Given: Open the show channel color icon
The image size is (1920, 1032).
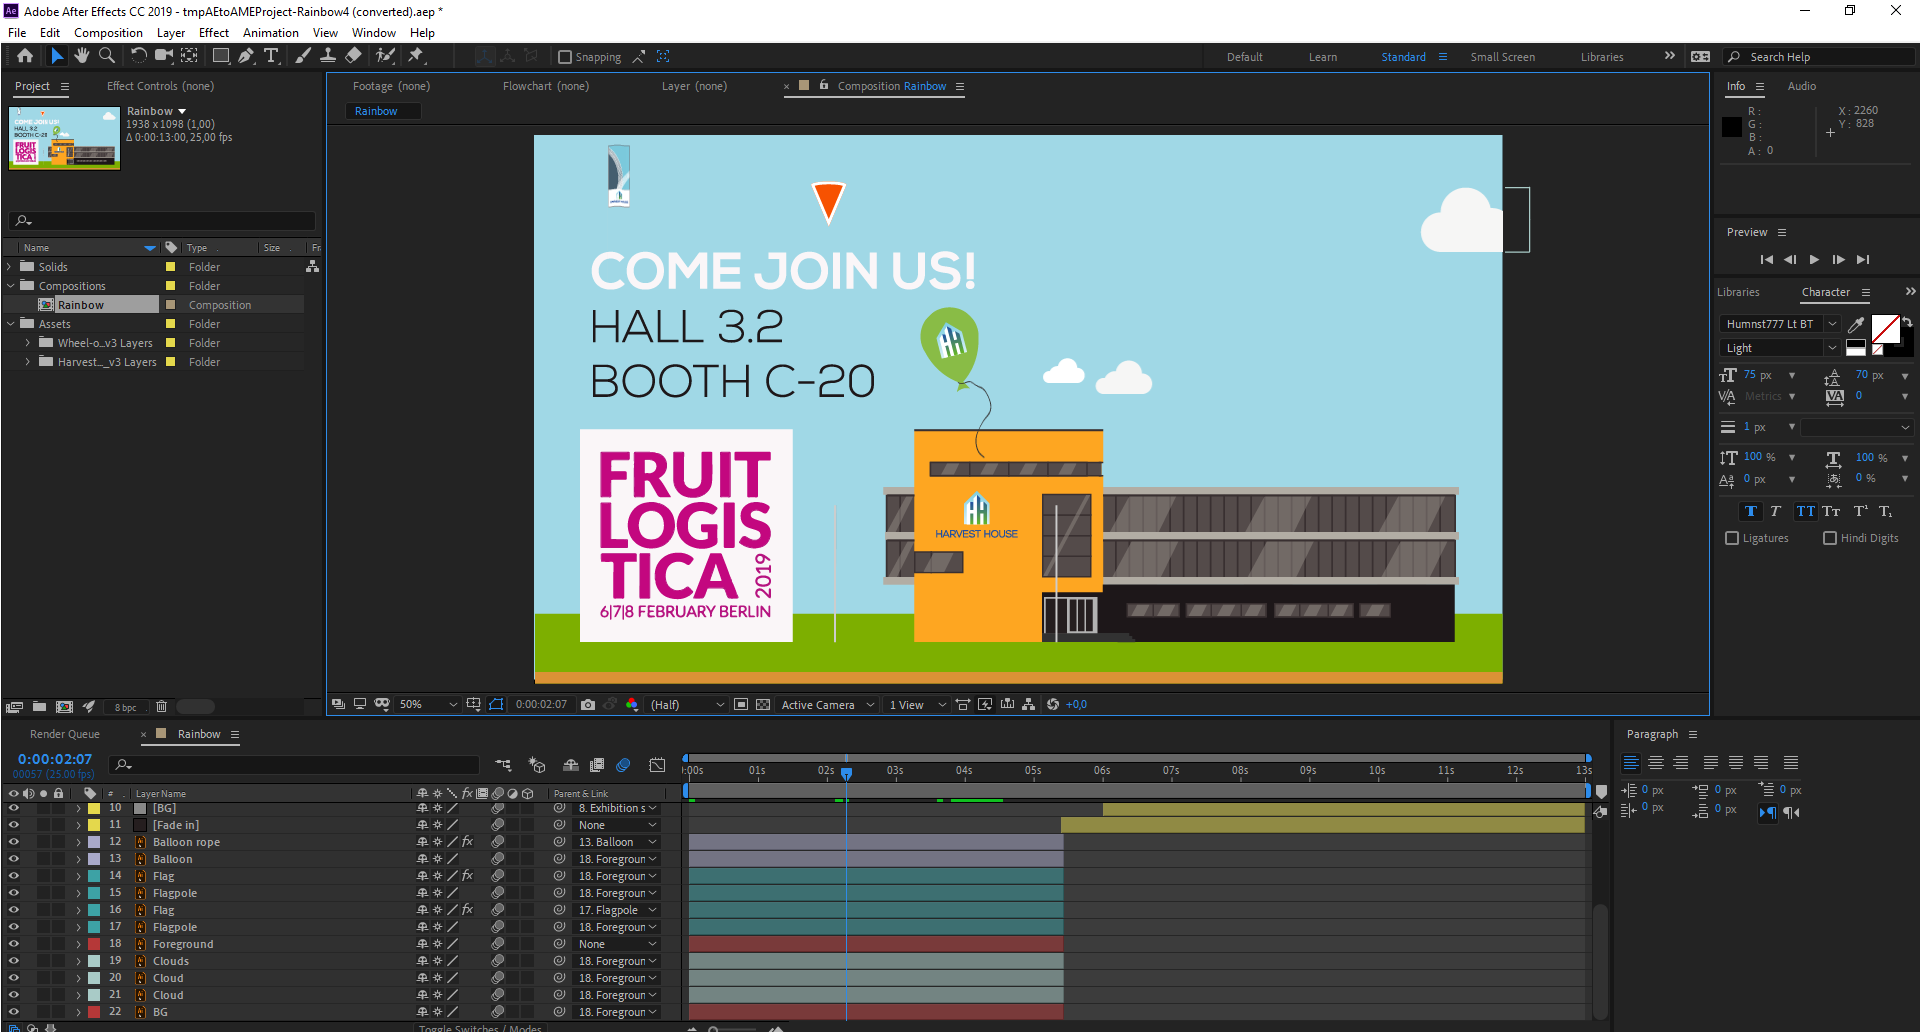Looking at the screenshot, I should tap(631, 705).
